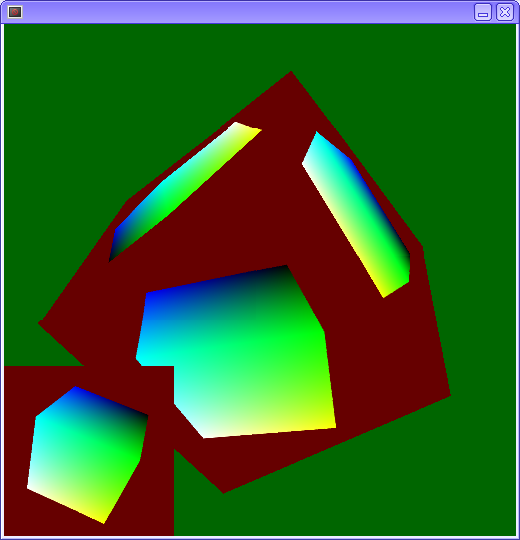Minimize the window with the underscore button

(483, 12)
